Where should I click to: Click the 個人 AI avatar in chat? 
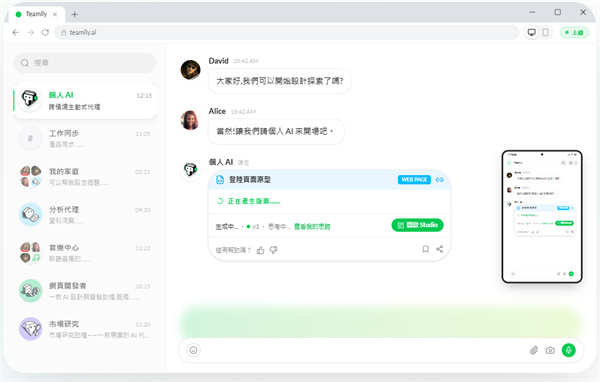point(190,169)
